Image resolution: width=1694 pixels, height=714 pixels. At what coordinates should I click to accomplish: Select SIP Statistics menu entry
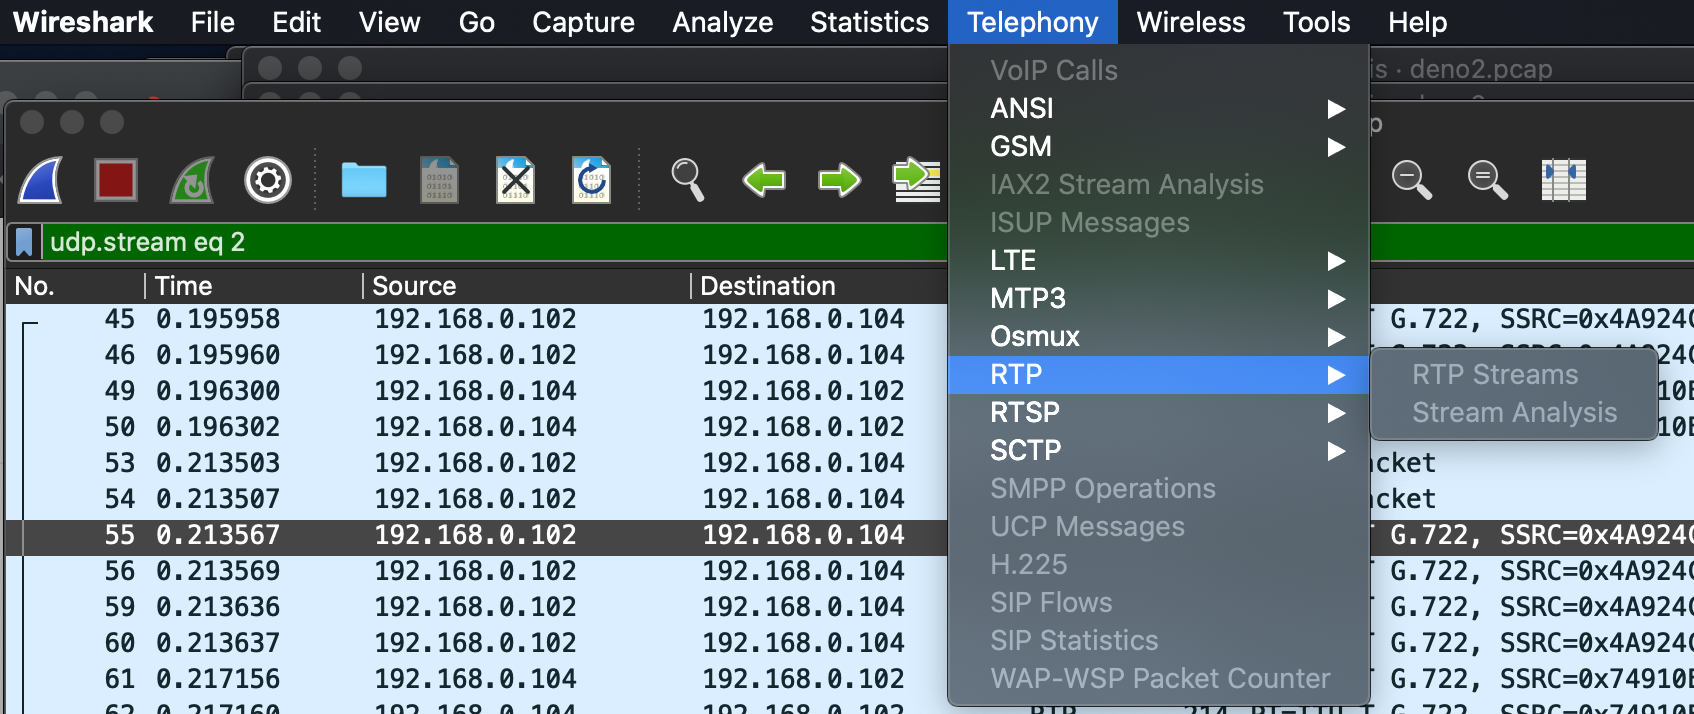click(1159, 640)
